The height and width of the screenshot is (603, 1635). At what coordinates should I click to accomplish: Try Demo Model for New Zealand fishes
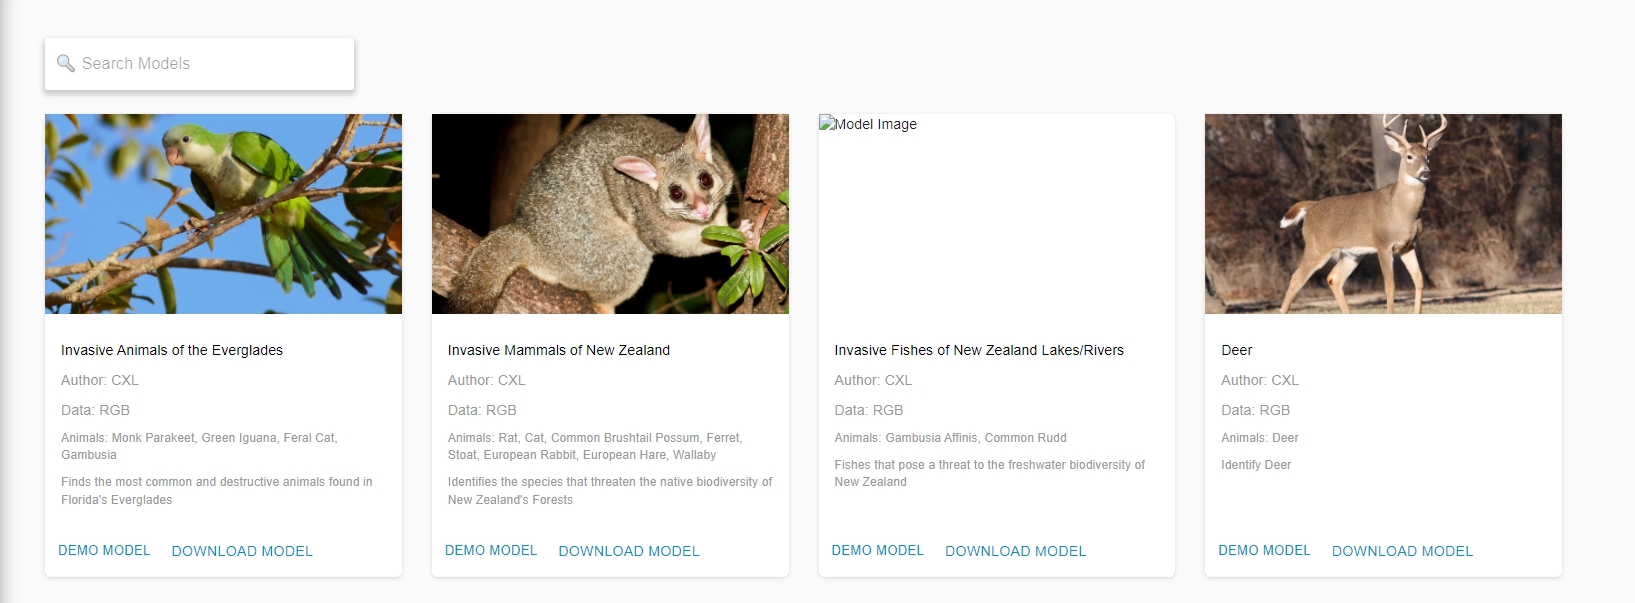(877, 550)
